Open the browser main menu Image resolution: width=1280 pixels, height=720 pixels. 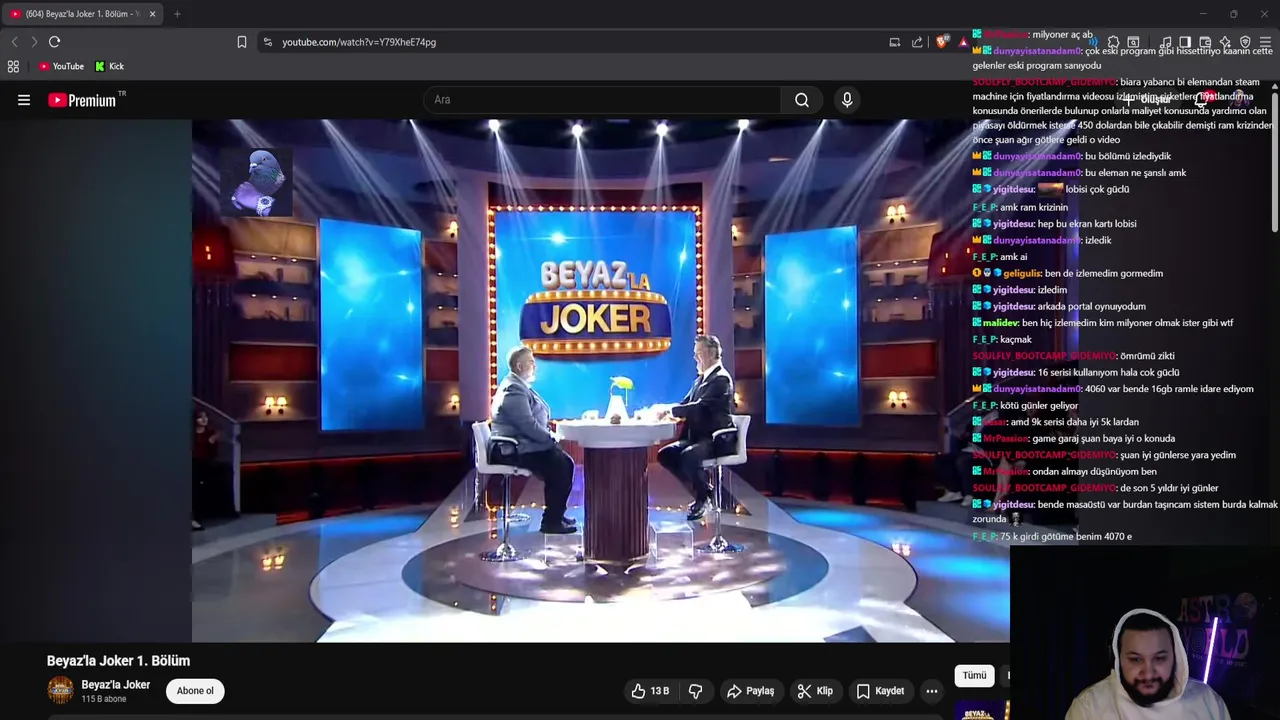click(1265, 42)
